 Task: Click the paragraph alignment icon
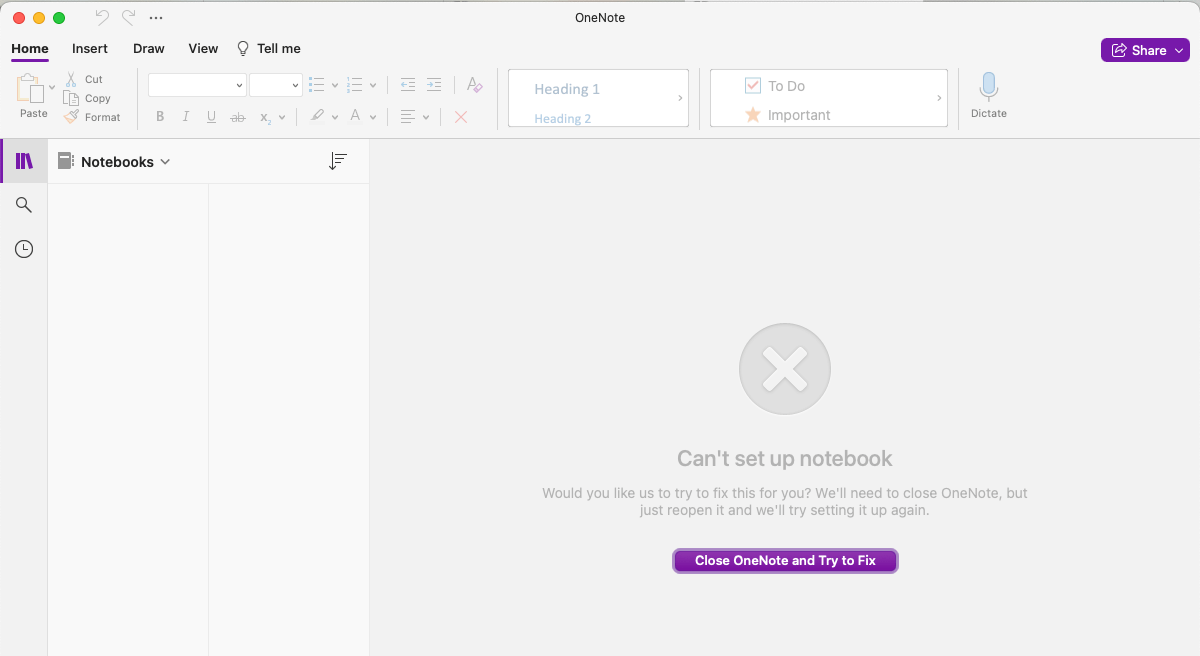(x=408, y=116)
